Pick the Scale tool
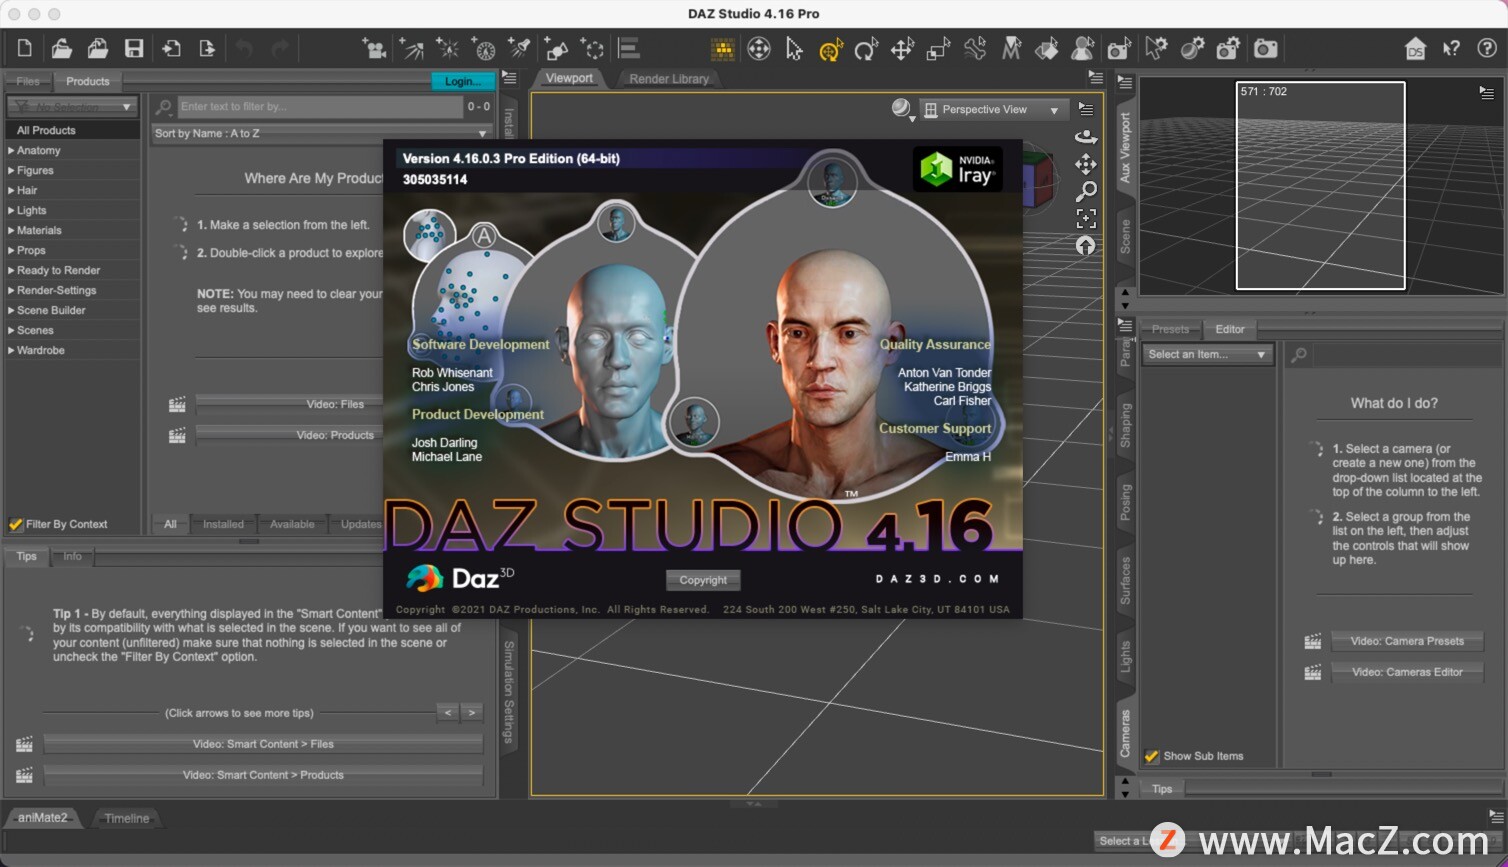This screenshot has width=1508, height=867. pos(938,48)
